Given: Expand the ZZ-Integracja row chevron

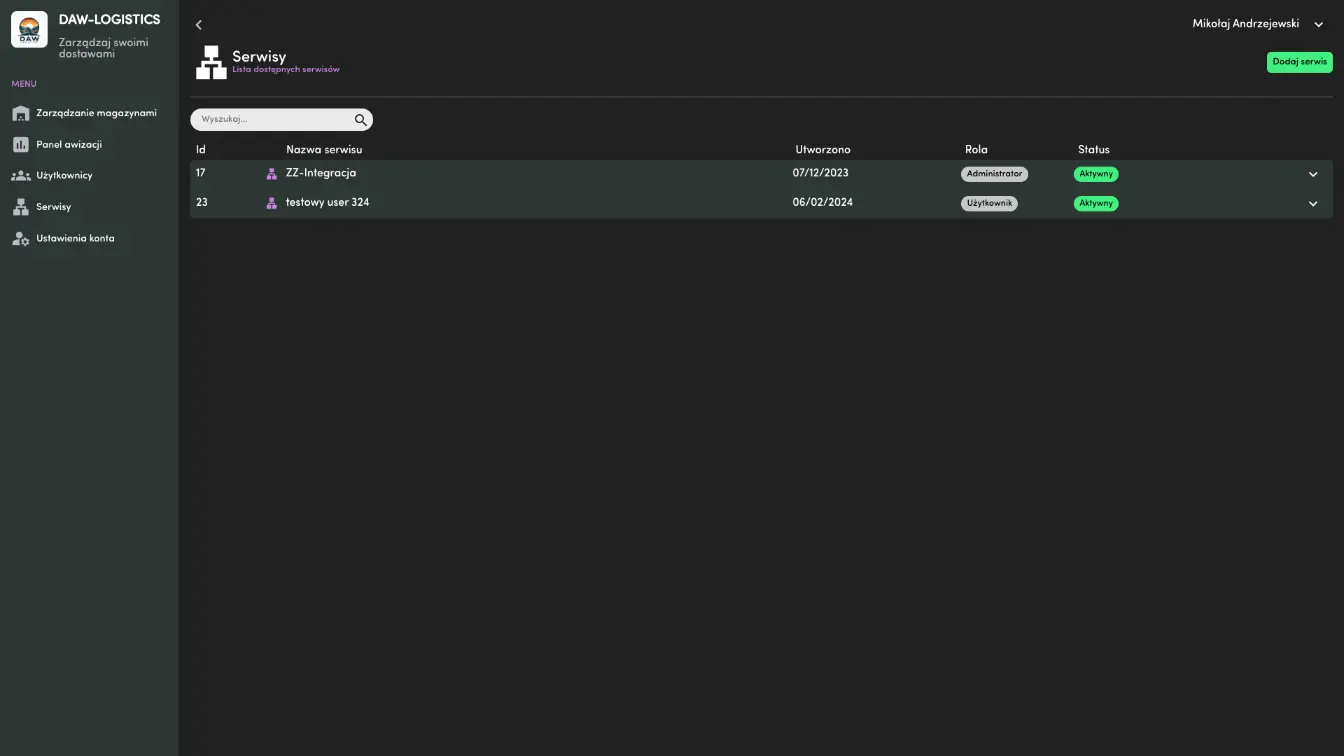Looking at the screenshot, I should click(x=1313, y=174).
